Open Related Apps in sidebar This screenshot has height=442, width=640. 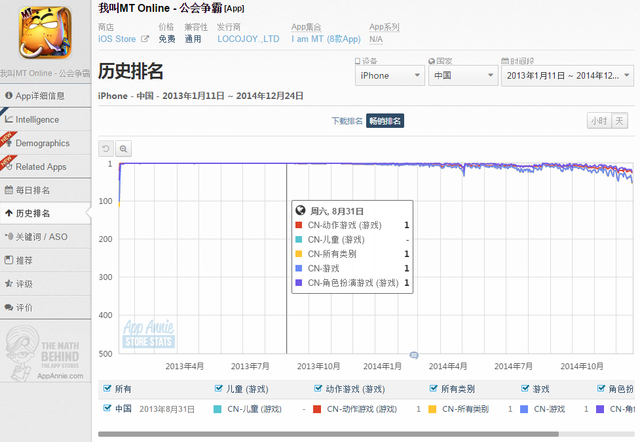[x=45, y=167]
